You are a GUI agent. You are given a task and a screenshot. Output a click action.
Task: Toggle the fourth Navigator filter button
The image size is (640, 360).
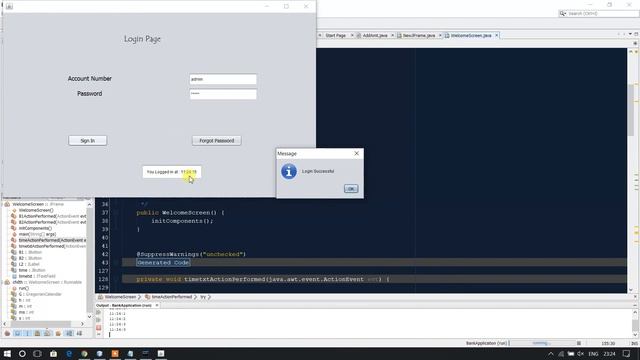click(37, 333)
